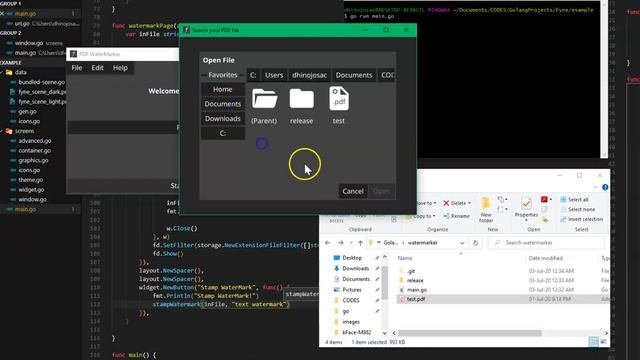Viewport: 640px width, 360px height.
Task: Click the C: breadcrumb path segment
Action: tap(253, 75)
